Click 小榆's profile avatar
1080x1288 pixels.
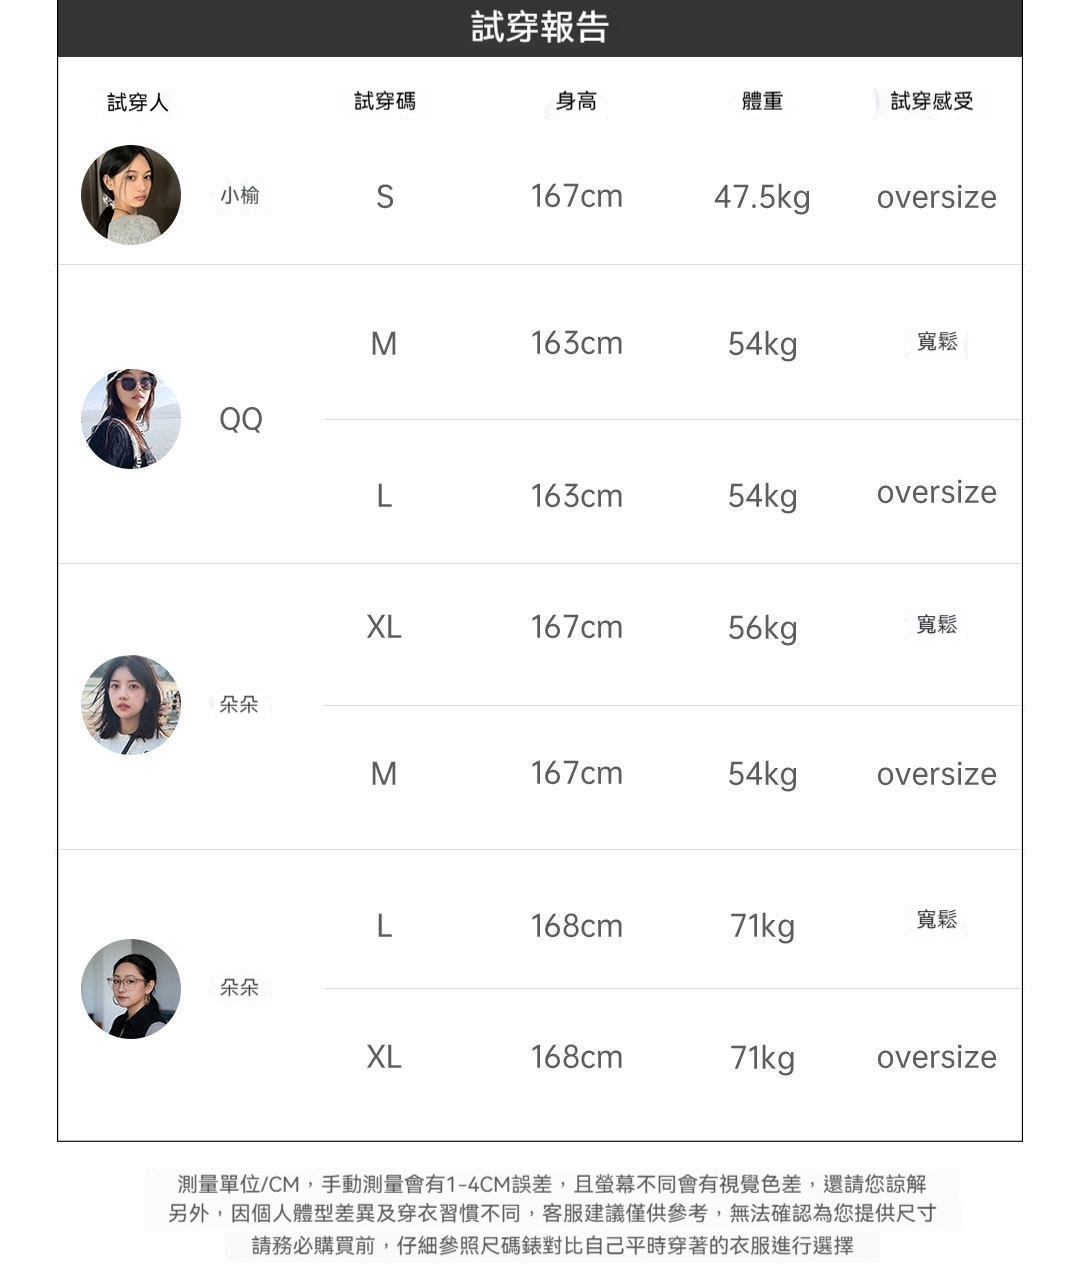[x=131, y=195]
